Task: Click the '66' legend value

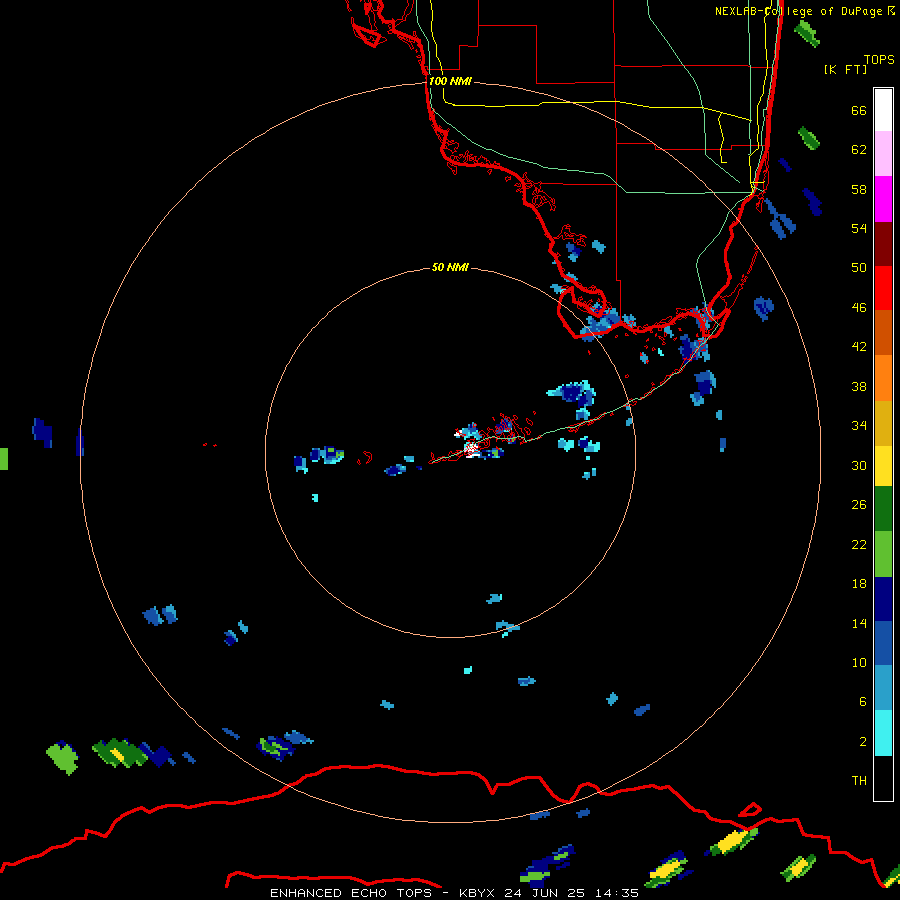Action: (859, 110)
